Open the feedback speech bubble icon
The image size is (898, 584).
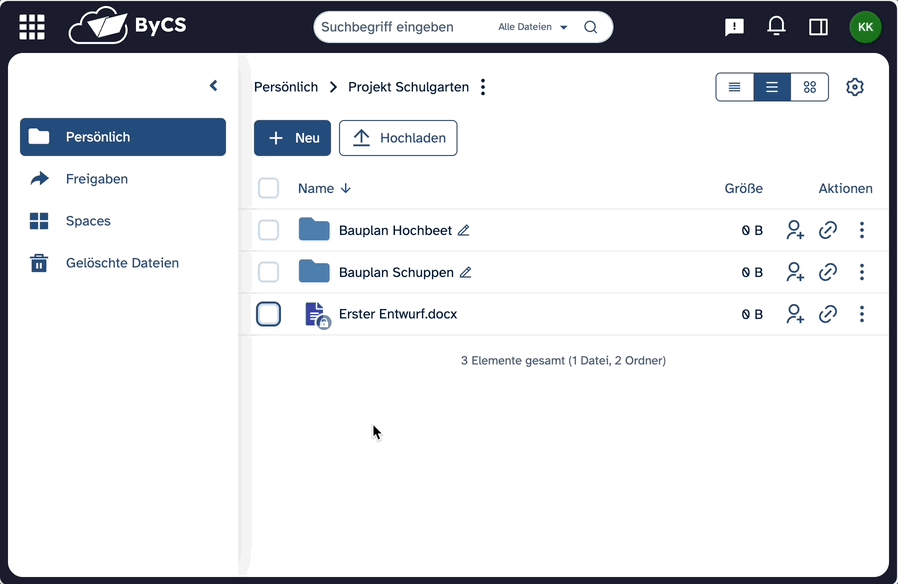(734, 27)
